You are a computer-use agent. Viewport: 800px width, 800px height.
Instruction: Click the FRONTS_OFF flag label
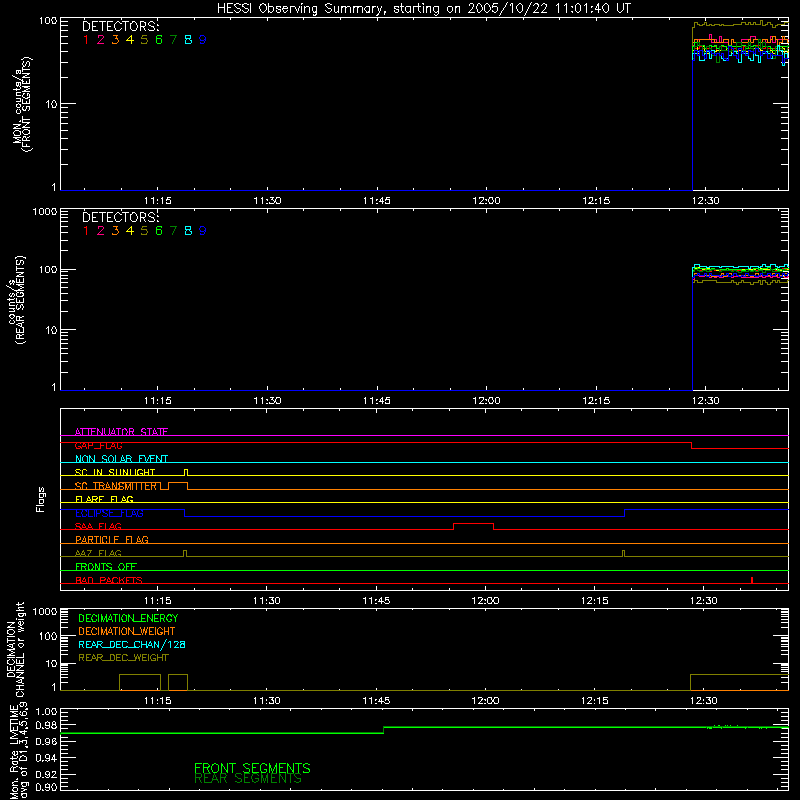[x=106, y=567]
